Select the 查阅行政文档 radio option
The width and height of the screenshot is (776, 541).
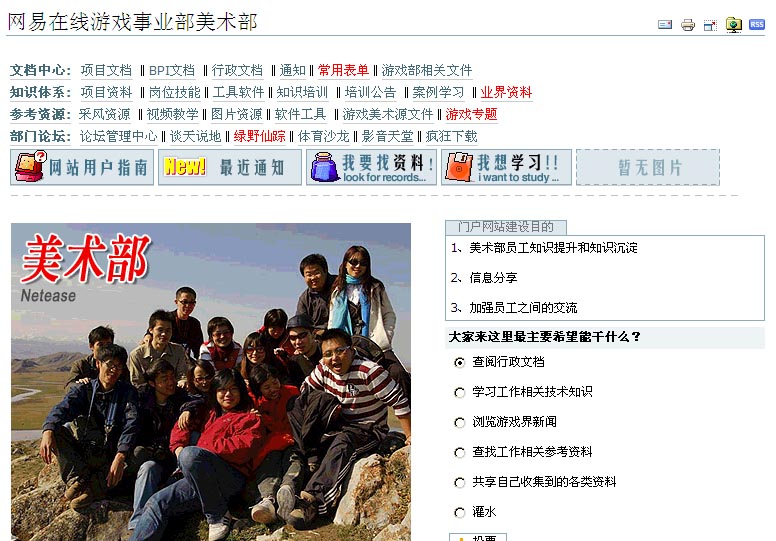point(459,363)
